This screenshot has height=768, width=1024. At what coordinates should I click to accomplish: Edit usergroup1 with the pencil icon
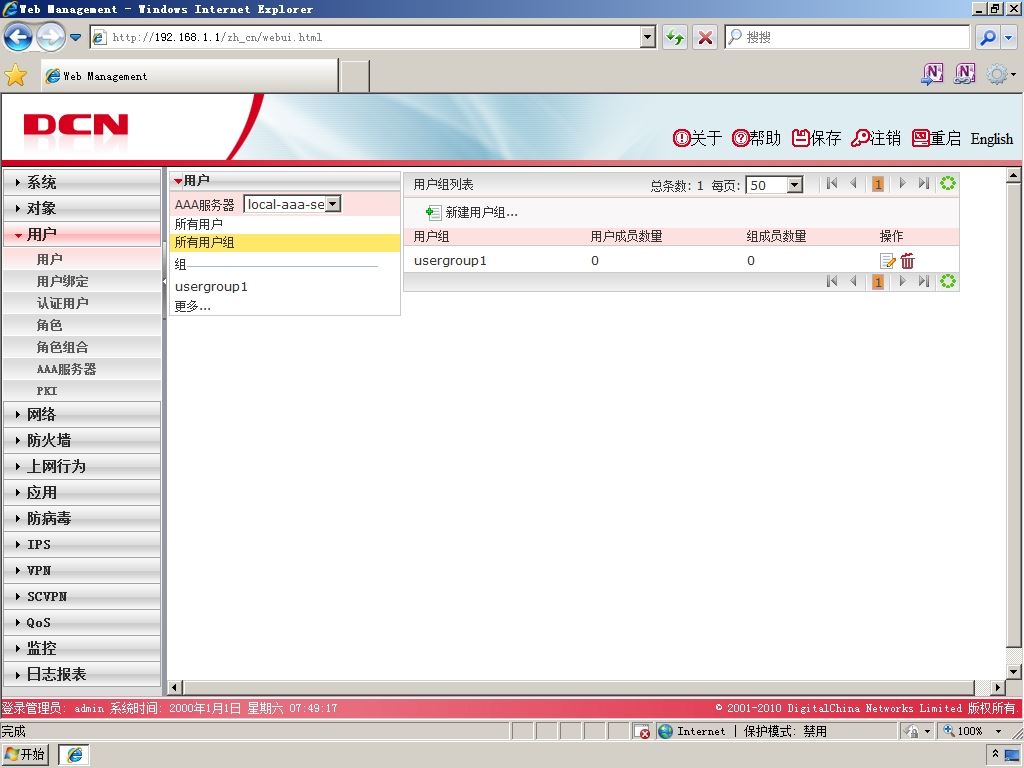coord(888,261)
